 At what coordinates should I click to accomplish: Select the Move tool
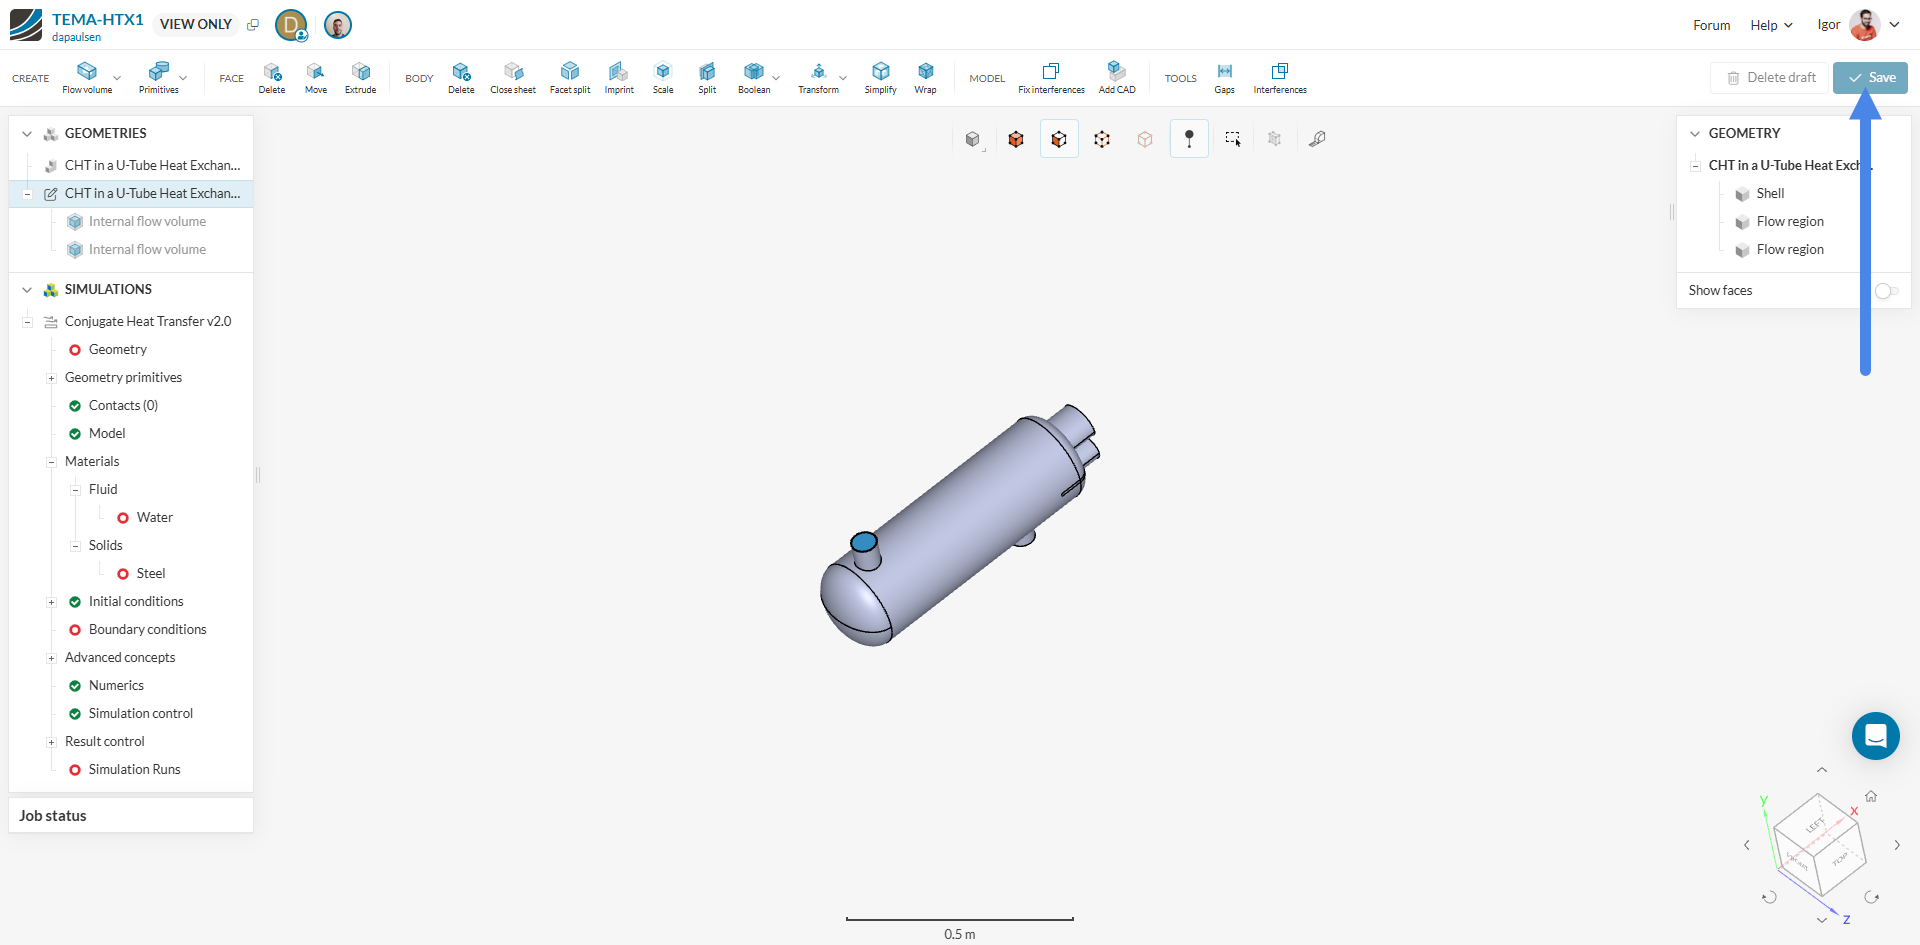tap(315, 77)
